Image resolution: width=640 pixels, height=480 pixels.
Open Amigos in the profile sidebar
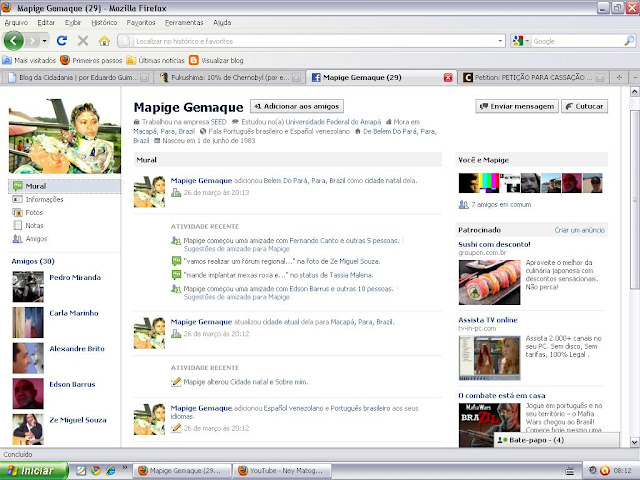(x=30, y=238)
